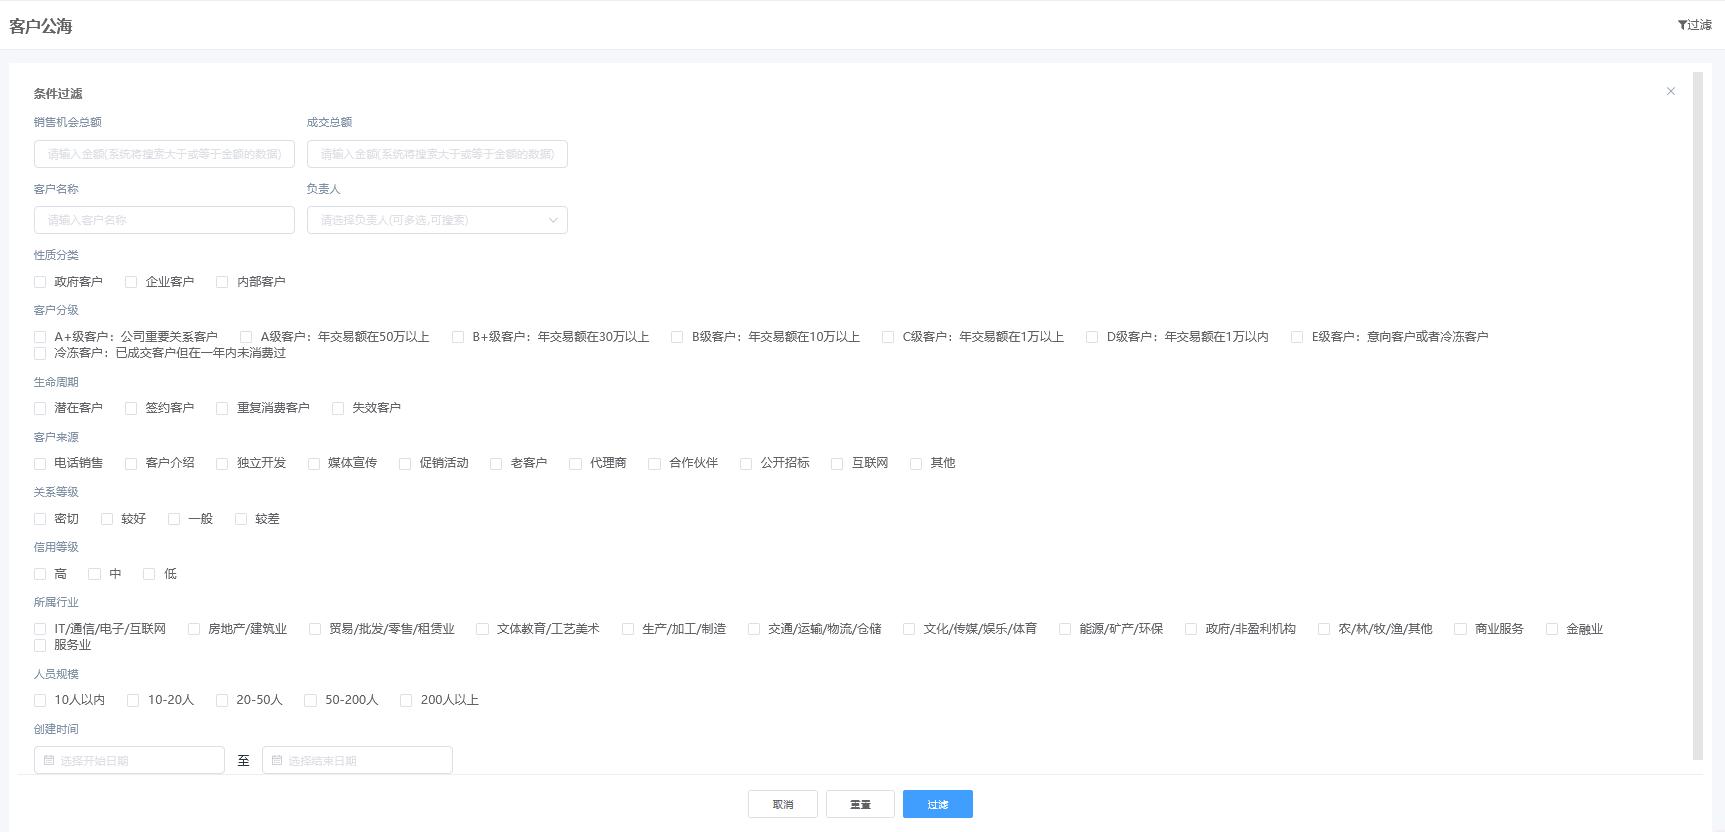Image resolution: width=1725 pixels, height=832 pixels.
Task: Select 文体教育/工艺美术 industry
Action: click(x=482, y=629)
